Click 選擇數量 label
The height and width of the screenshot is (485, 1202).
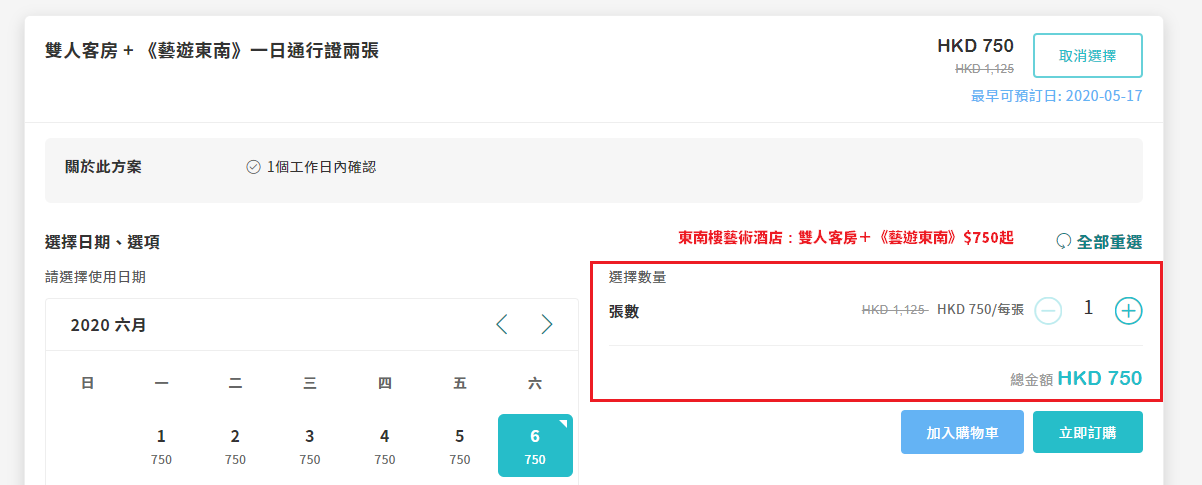click(637, 277)
